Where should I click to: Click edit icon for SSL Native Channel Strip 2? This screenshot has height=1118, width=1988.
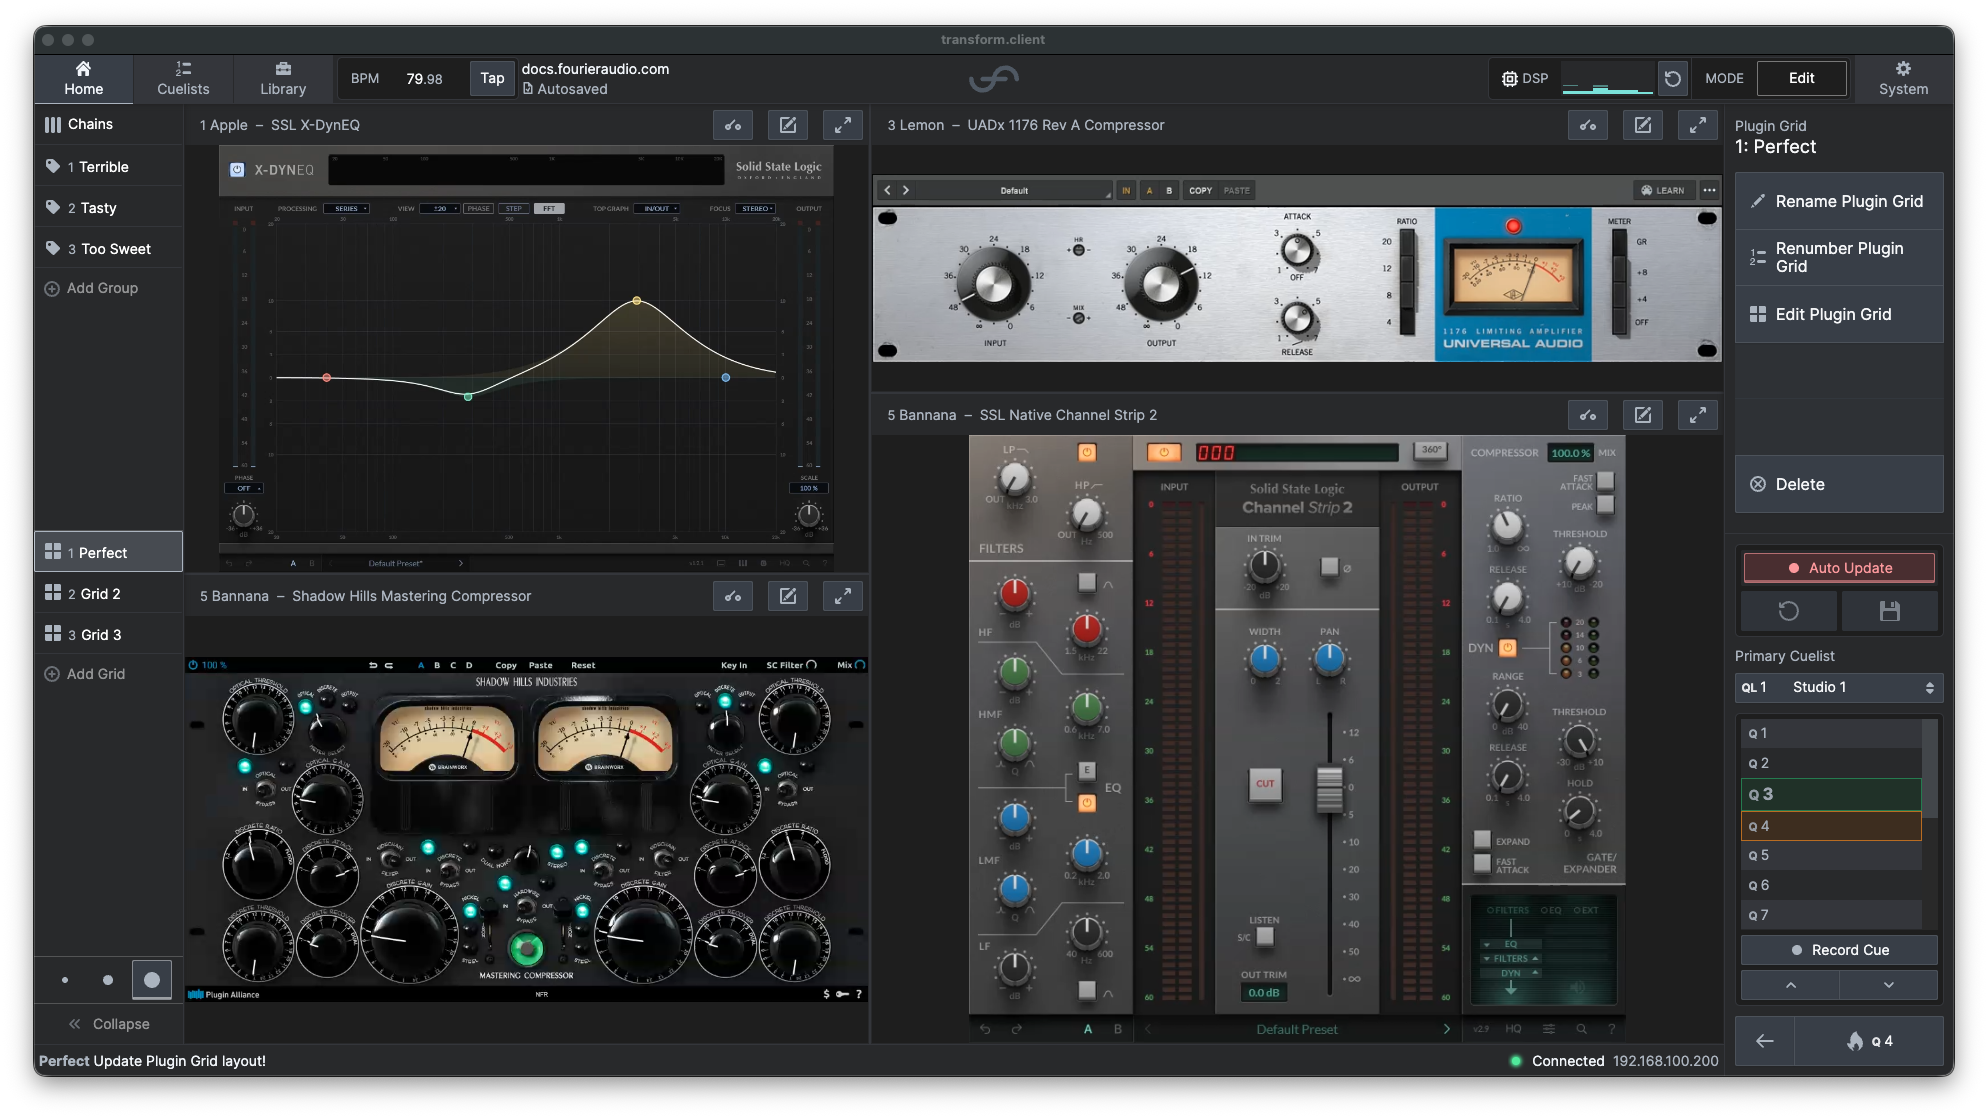(x=1643, y=415)
